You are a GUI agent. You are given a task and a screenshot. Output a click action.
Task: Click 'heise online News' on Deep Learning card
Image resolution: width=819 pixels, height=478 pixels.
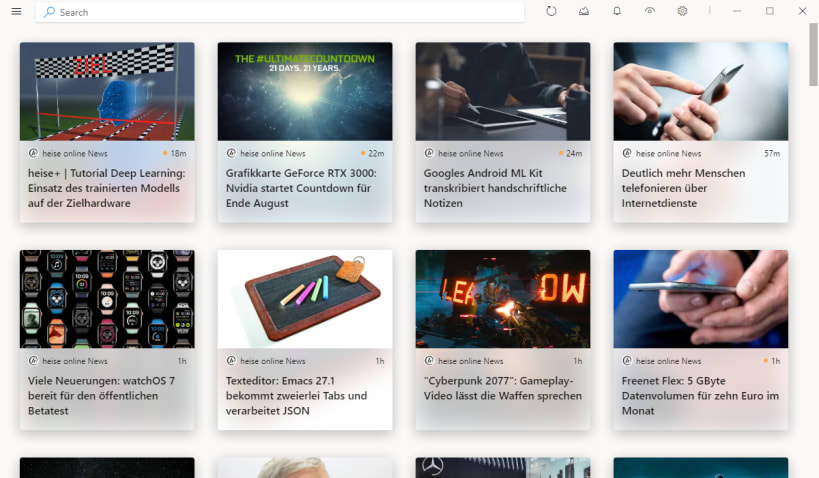tap(75, 154)
